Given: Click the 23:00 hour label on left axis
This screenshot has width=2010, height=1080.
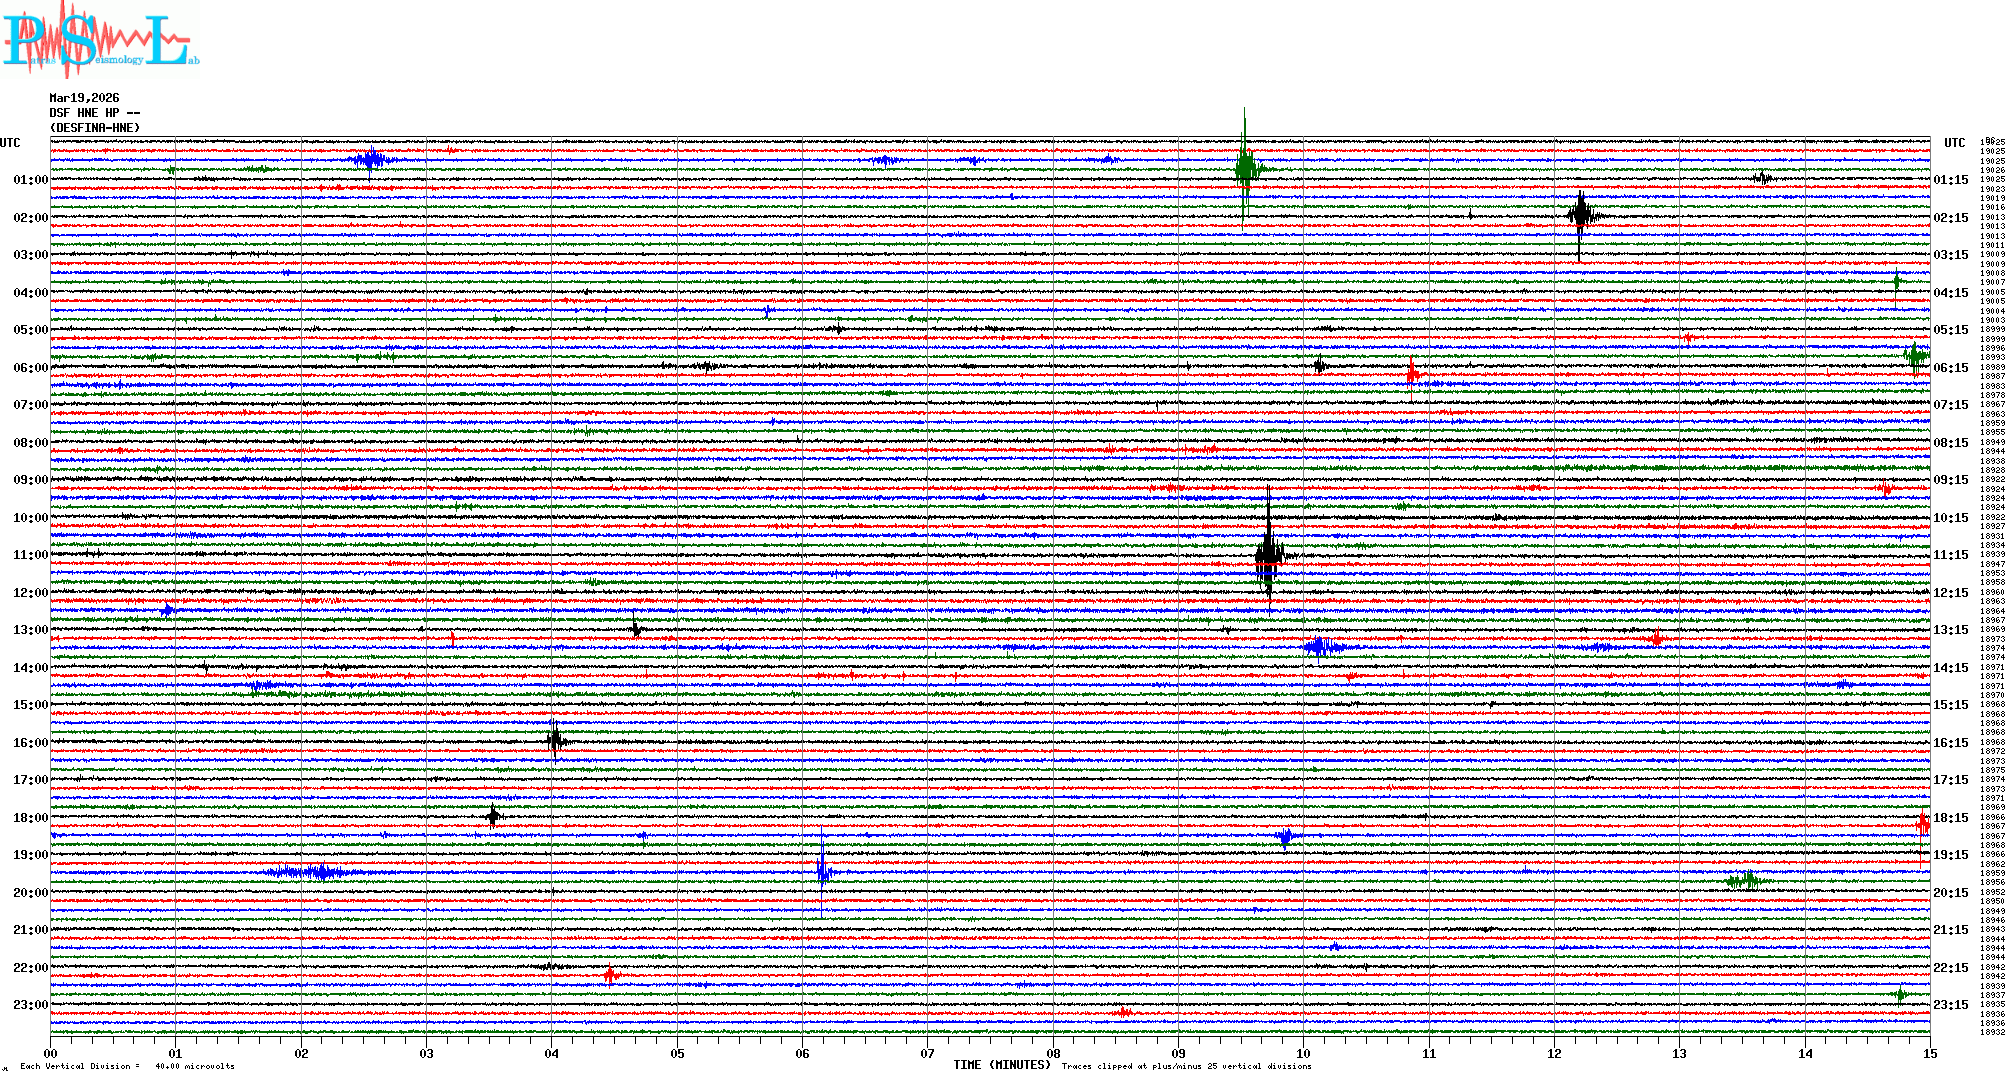Looking at the screenshot, I should [30, 1005].
